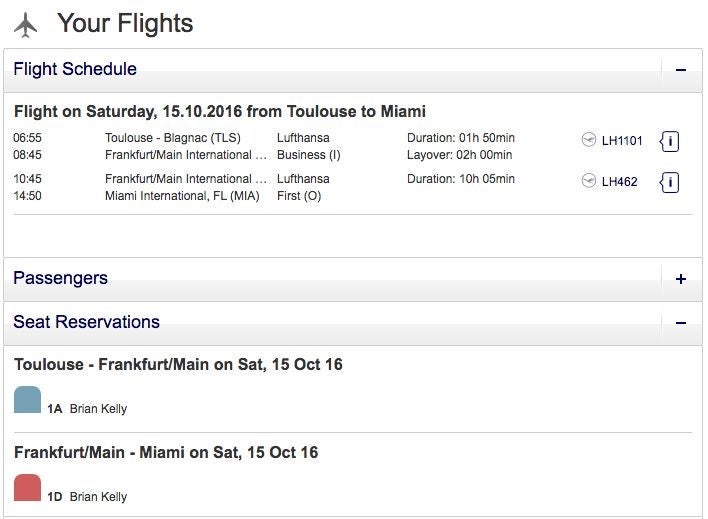Image resolution: width=708 pixels, height=519 pixels.
Task: Click Lufthansa crane logo next to LH1101
Action: pos(588,140)
